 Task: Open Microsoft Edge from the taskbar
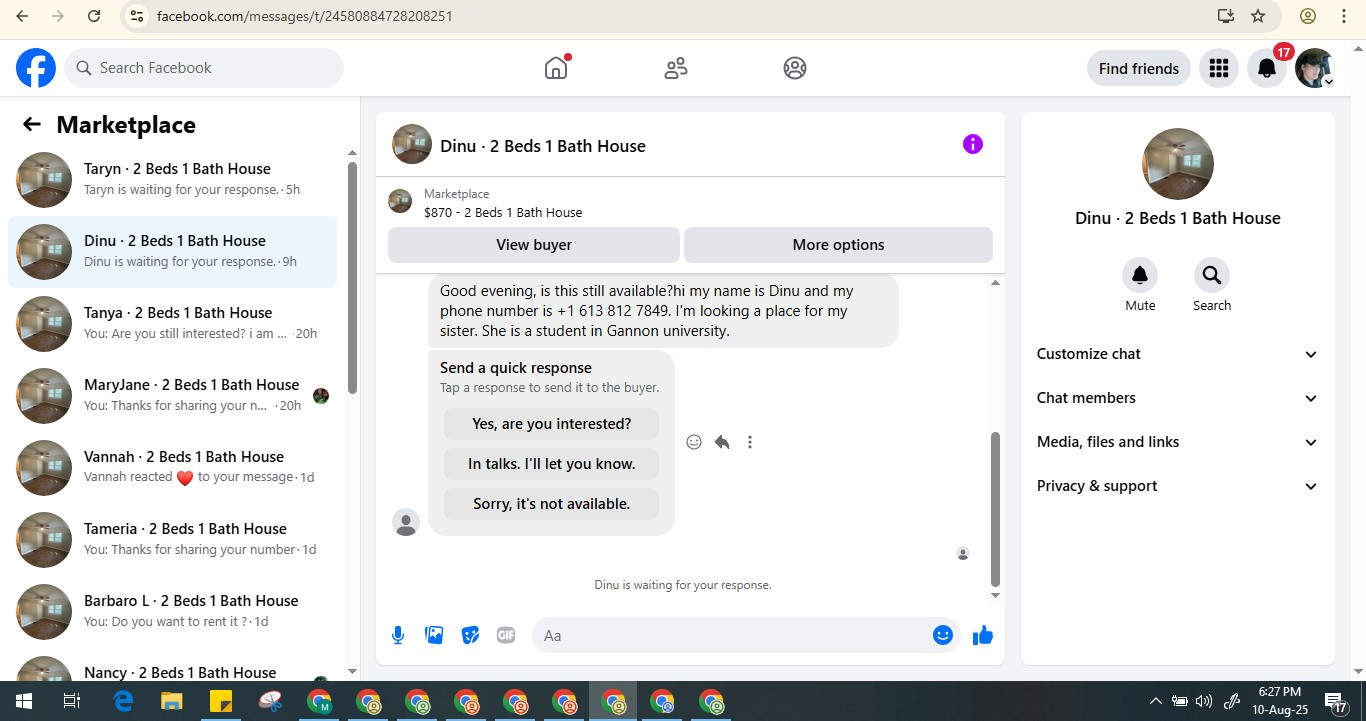tap(123, 701)
